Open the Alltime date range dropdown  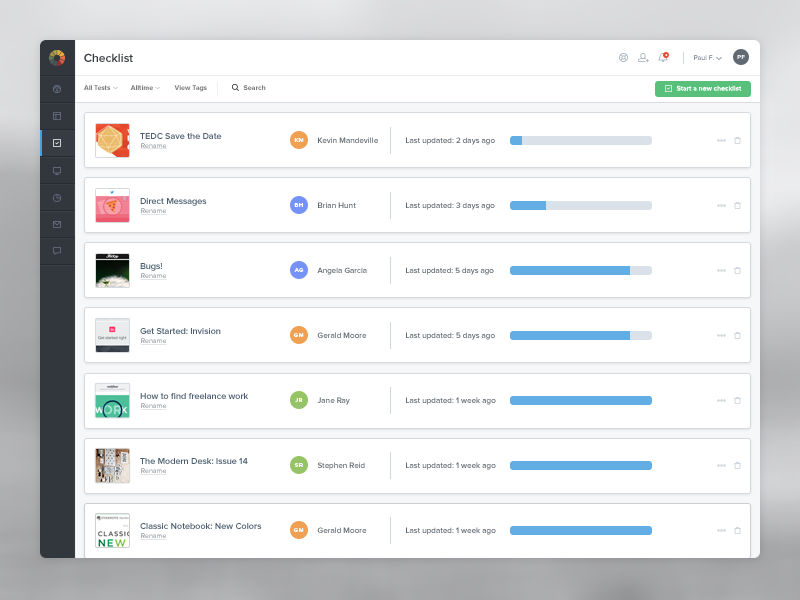tap(145, 88)
